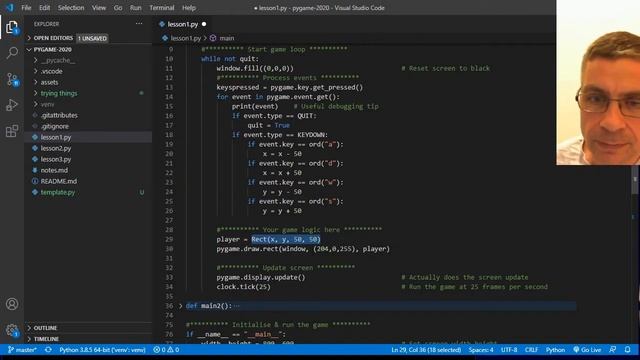Open the Terminal menu
This screenshot has height=360, width=640.
[162, 8]
